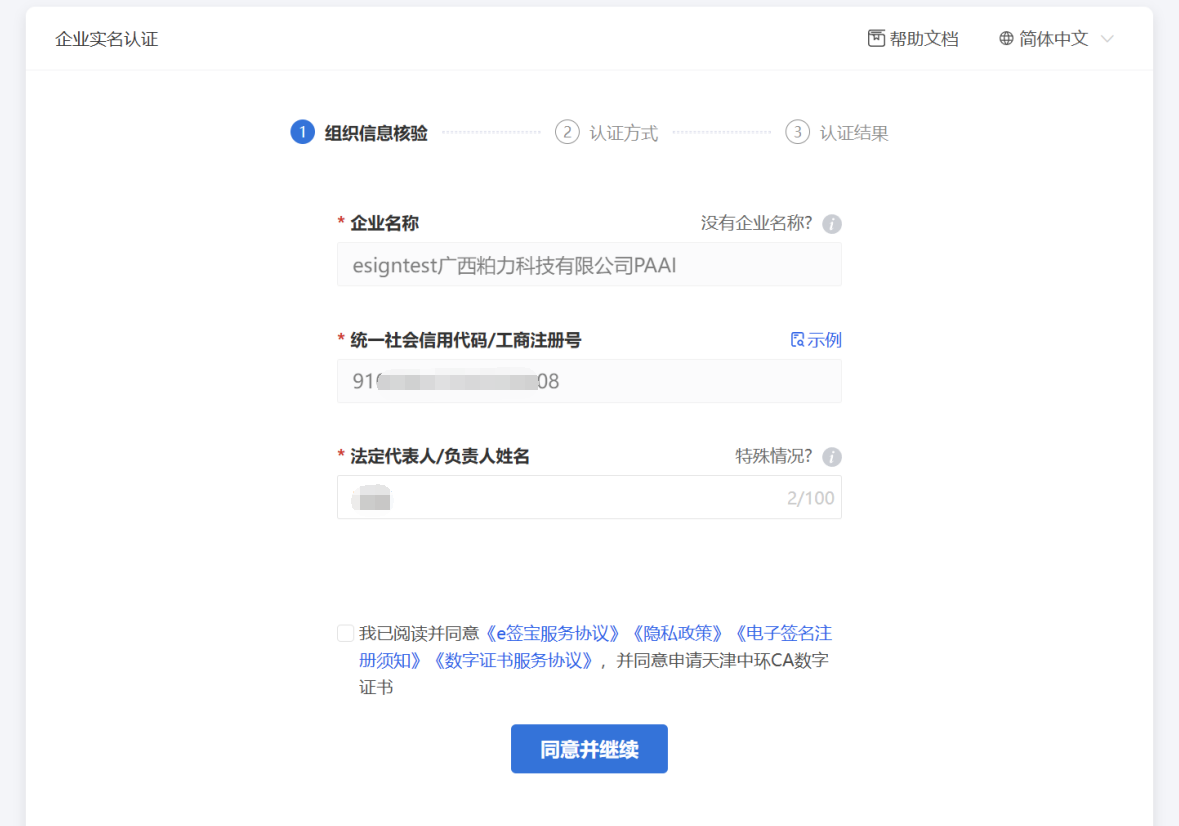The width and height of the screenshot is (1179, 826).
Task: Click the 2/100 character counter
Action: click(810, 498)
